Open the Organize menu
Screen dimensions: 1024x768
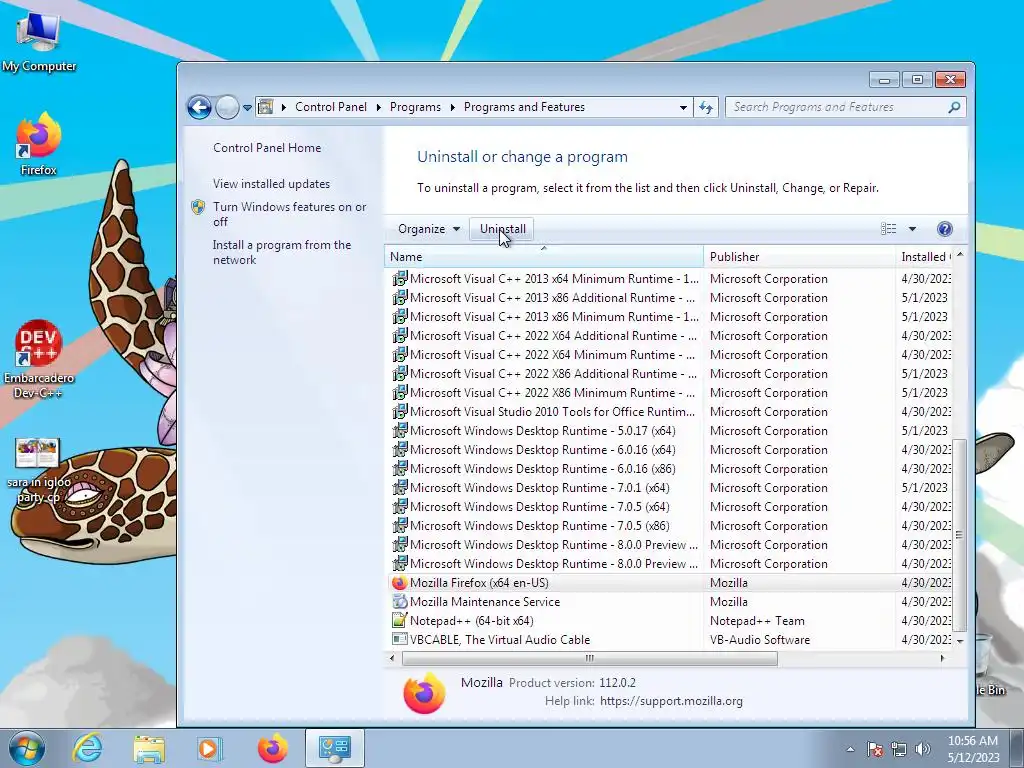point(429,229)
